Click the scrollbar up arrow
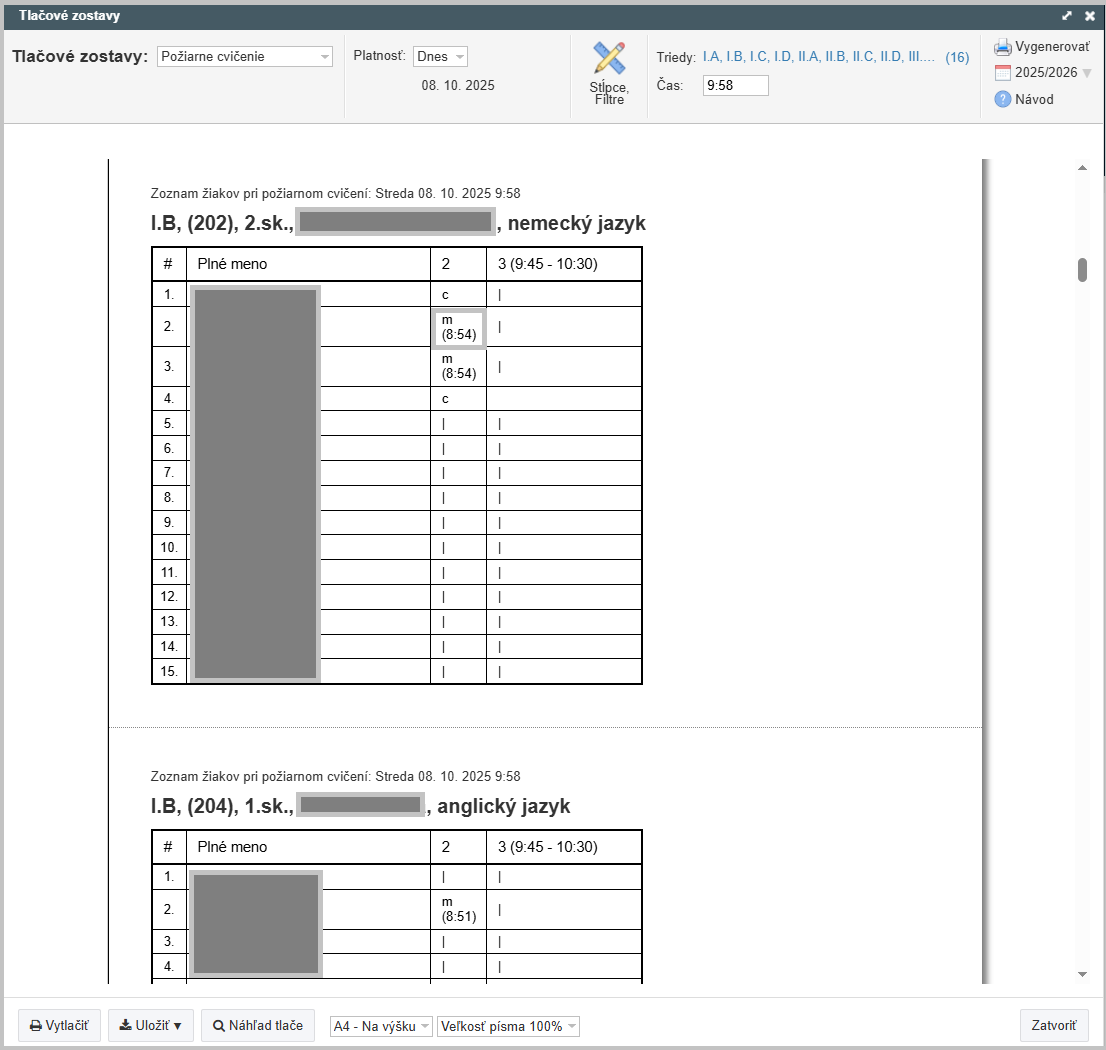The image size is (1106, 1050). [1082, 168]
